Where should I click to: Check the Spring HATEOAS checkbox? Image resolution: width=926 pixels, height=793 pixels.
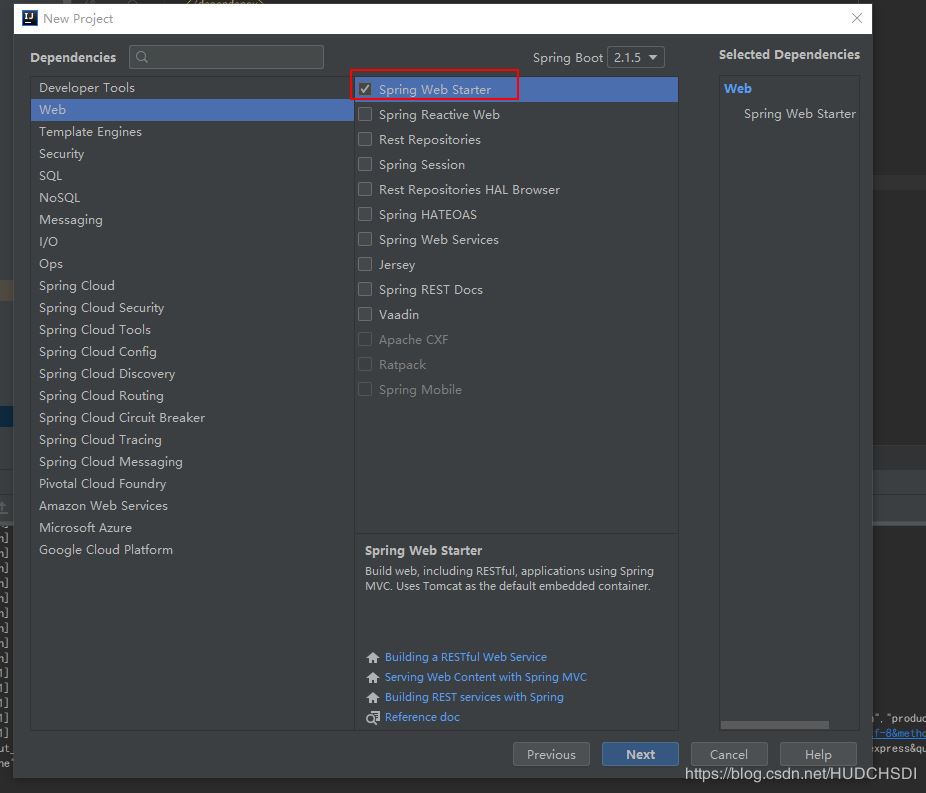[x=365, y=214]
